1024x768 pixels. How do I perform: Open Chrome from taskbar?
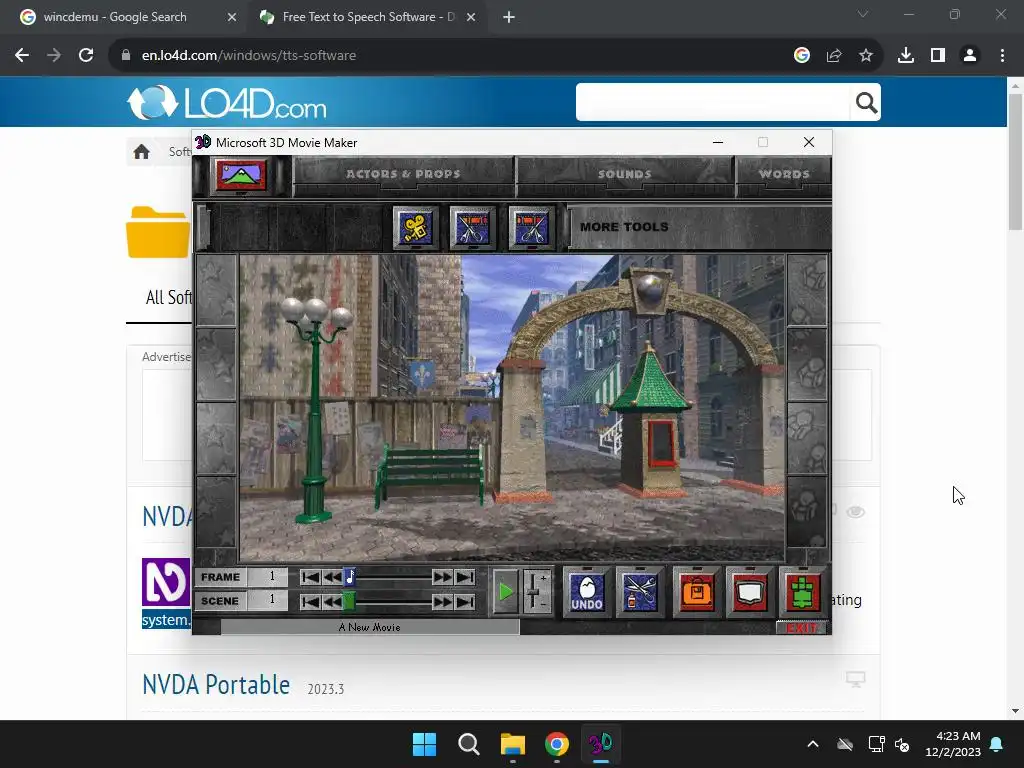click(x=556, y=744)
